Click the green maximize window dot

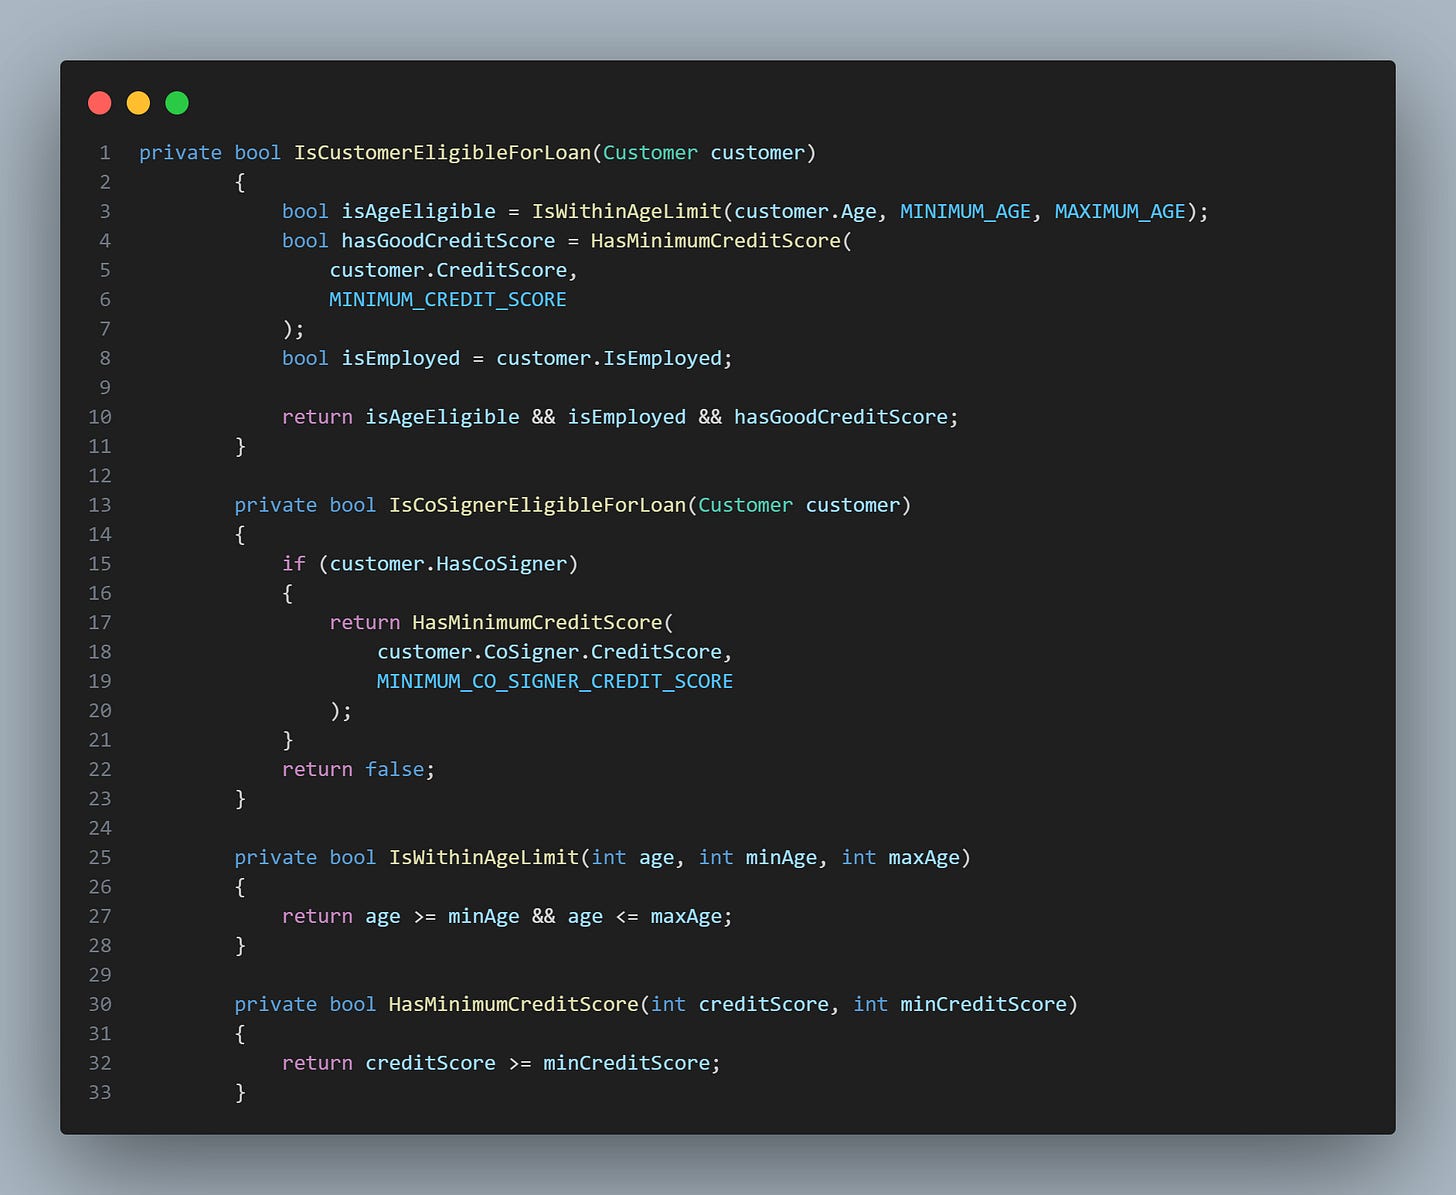(x=177, y=103)
